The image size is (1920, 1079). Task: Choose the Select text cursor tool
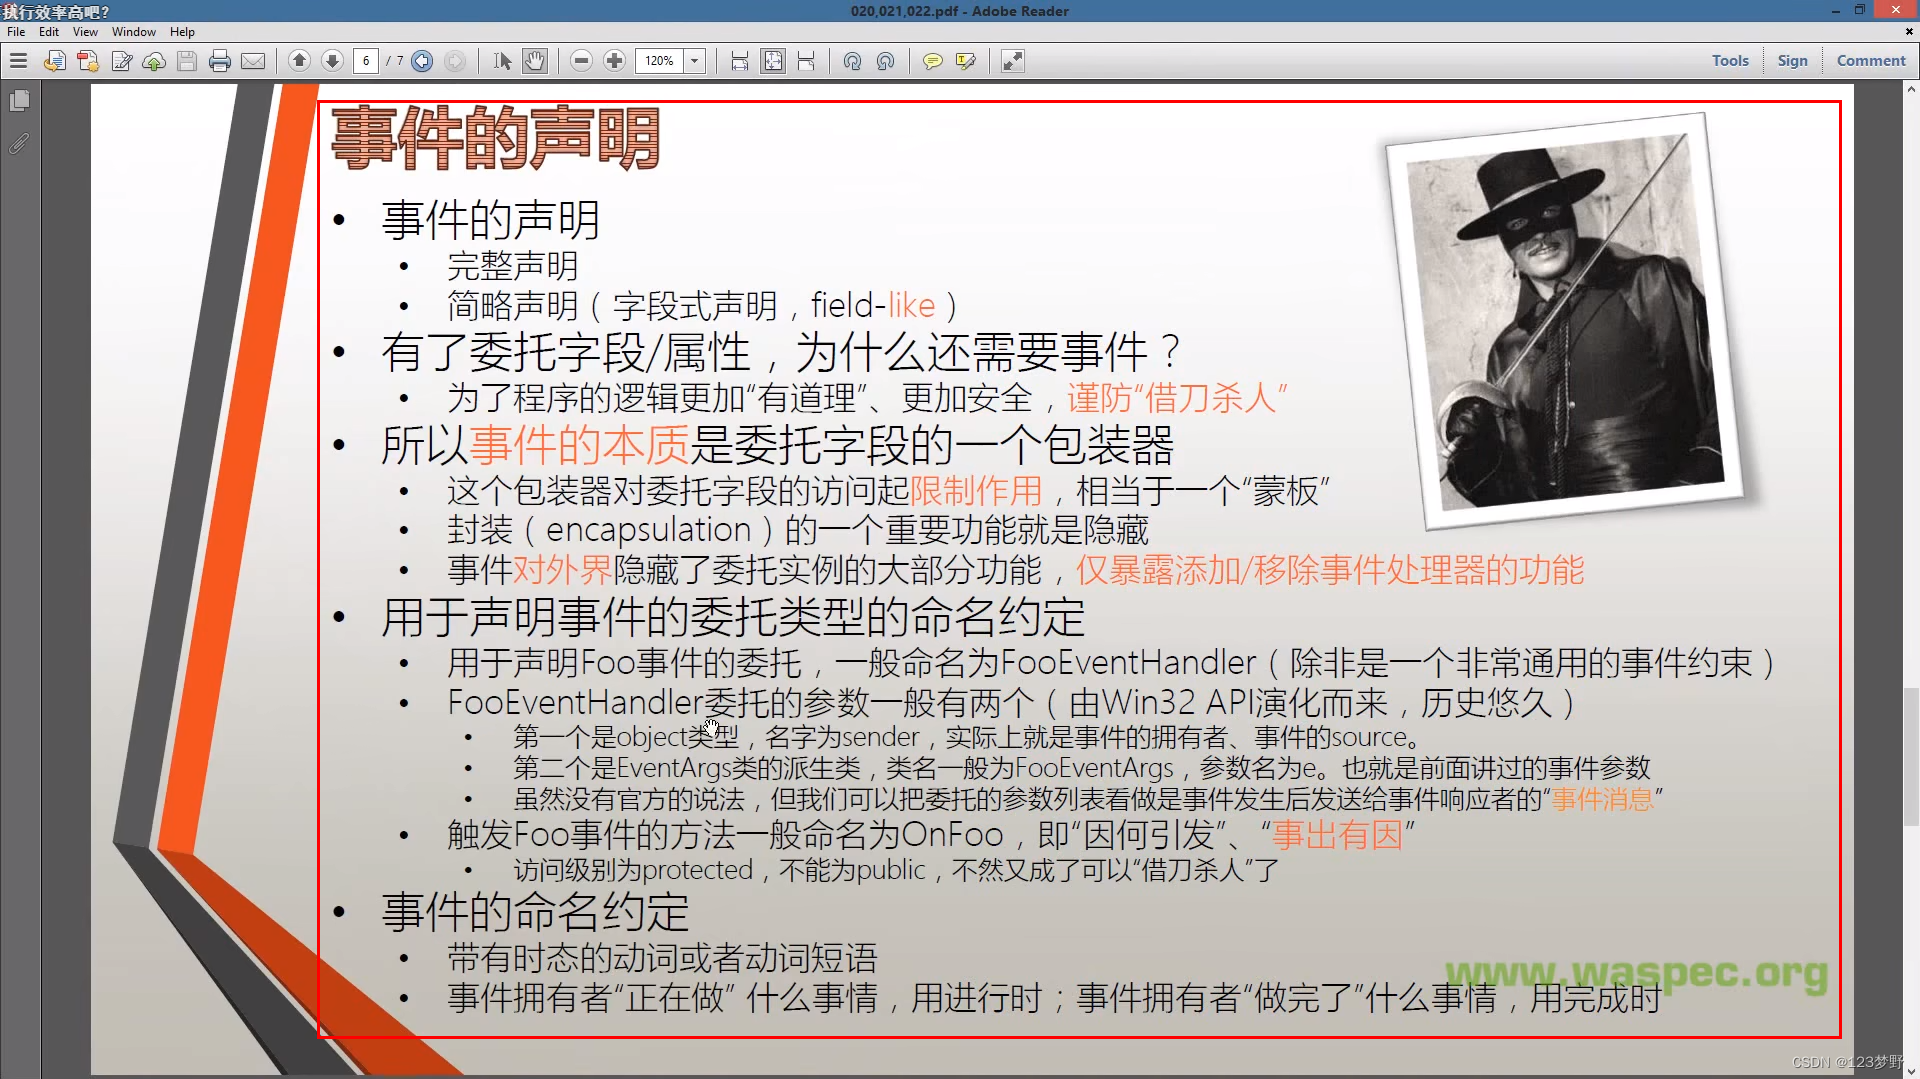pos(502,61)
